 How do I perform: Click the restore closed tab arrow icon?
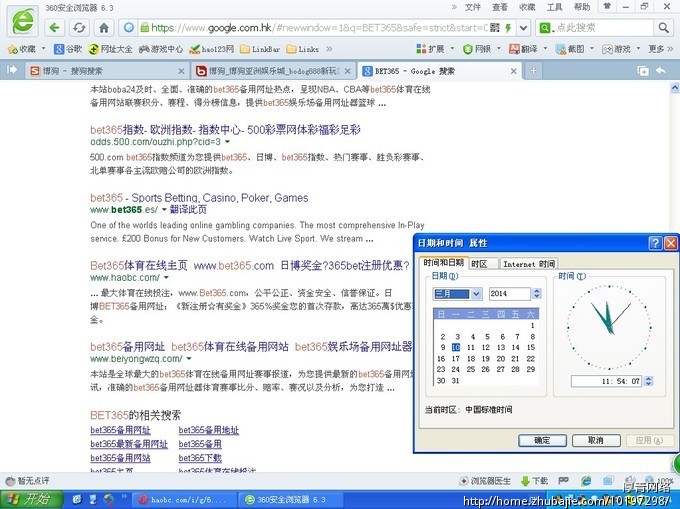[x=660, y=70]
